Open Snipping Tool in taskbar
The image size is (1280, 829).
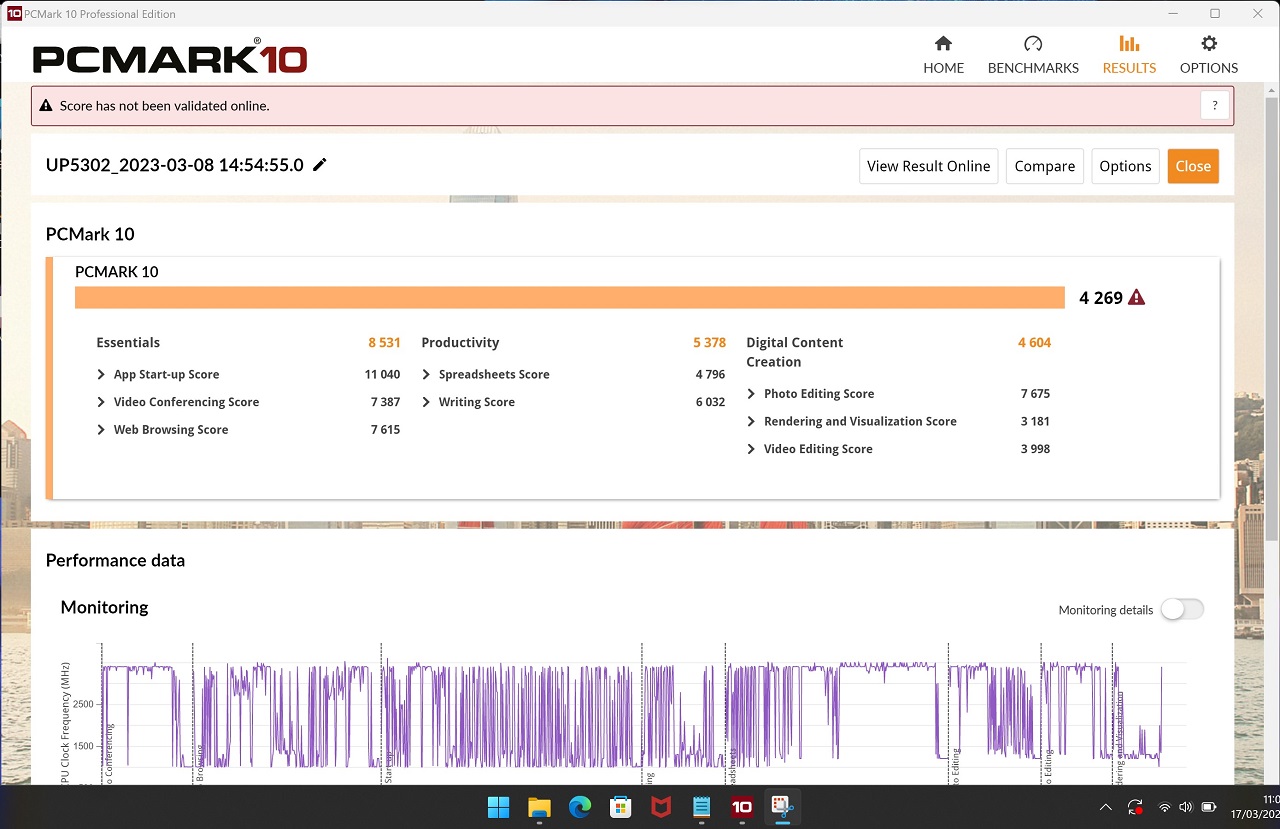pos(782,807)
